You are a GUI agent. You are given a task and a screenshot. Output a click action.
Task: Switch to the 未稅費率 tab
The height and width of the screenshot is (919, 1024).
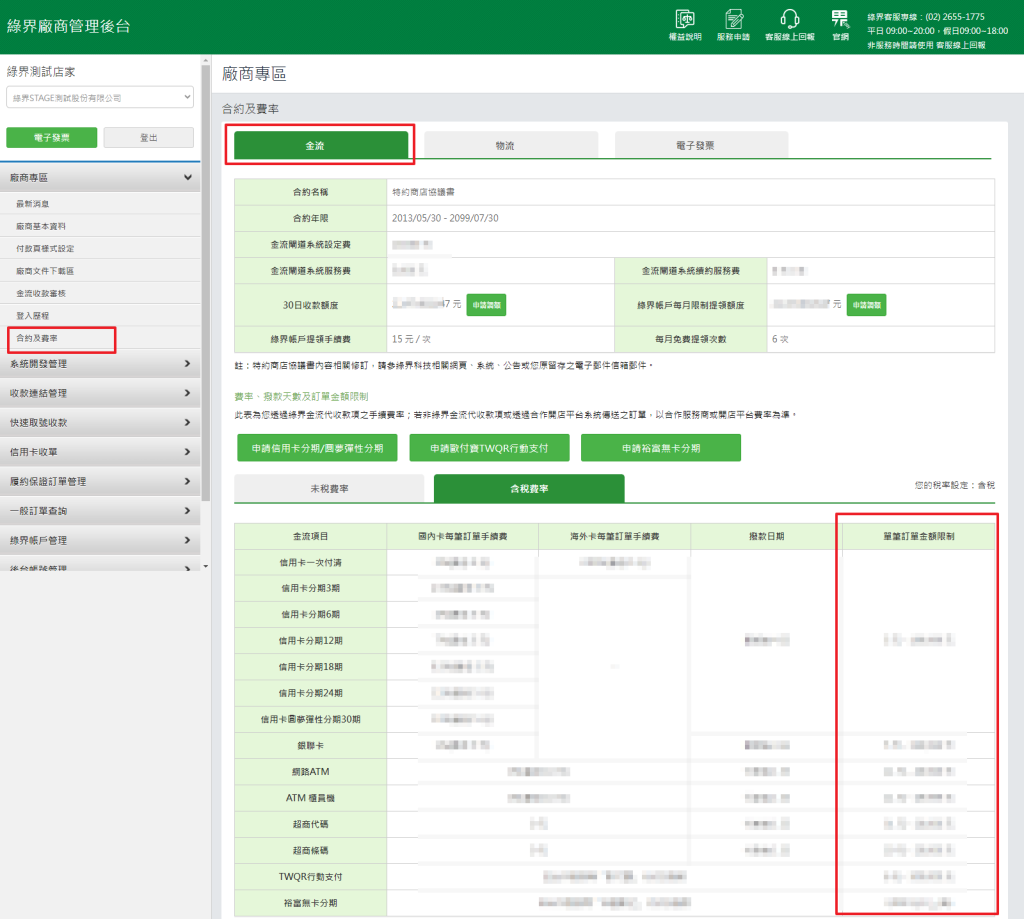pyautogui.click(x=329, y=489)
